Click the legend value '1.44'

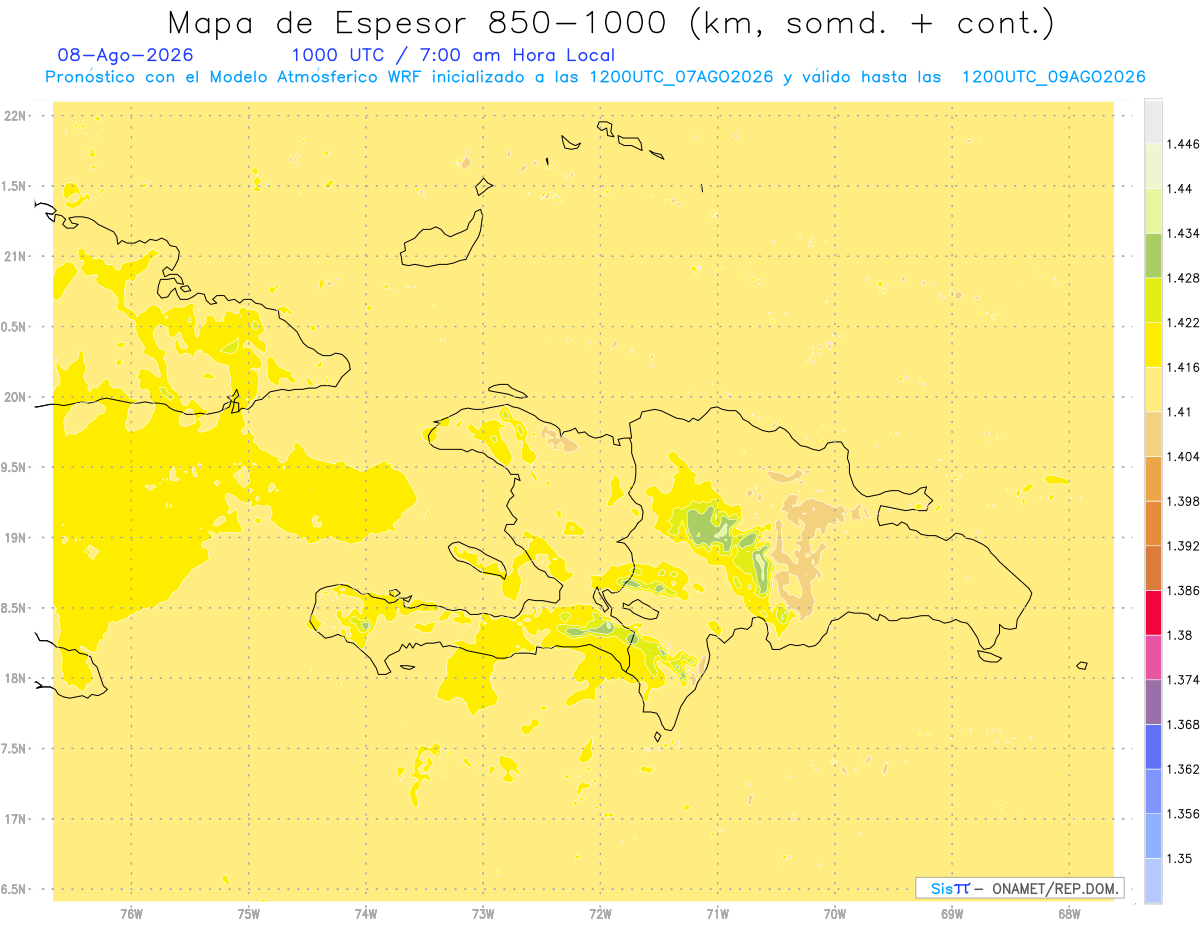coord(1180,189)
